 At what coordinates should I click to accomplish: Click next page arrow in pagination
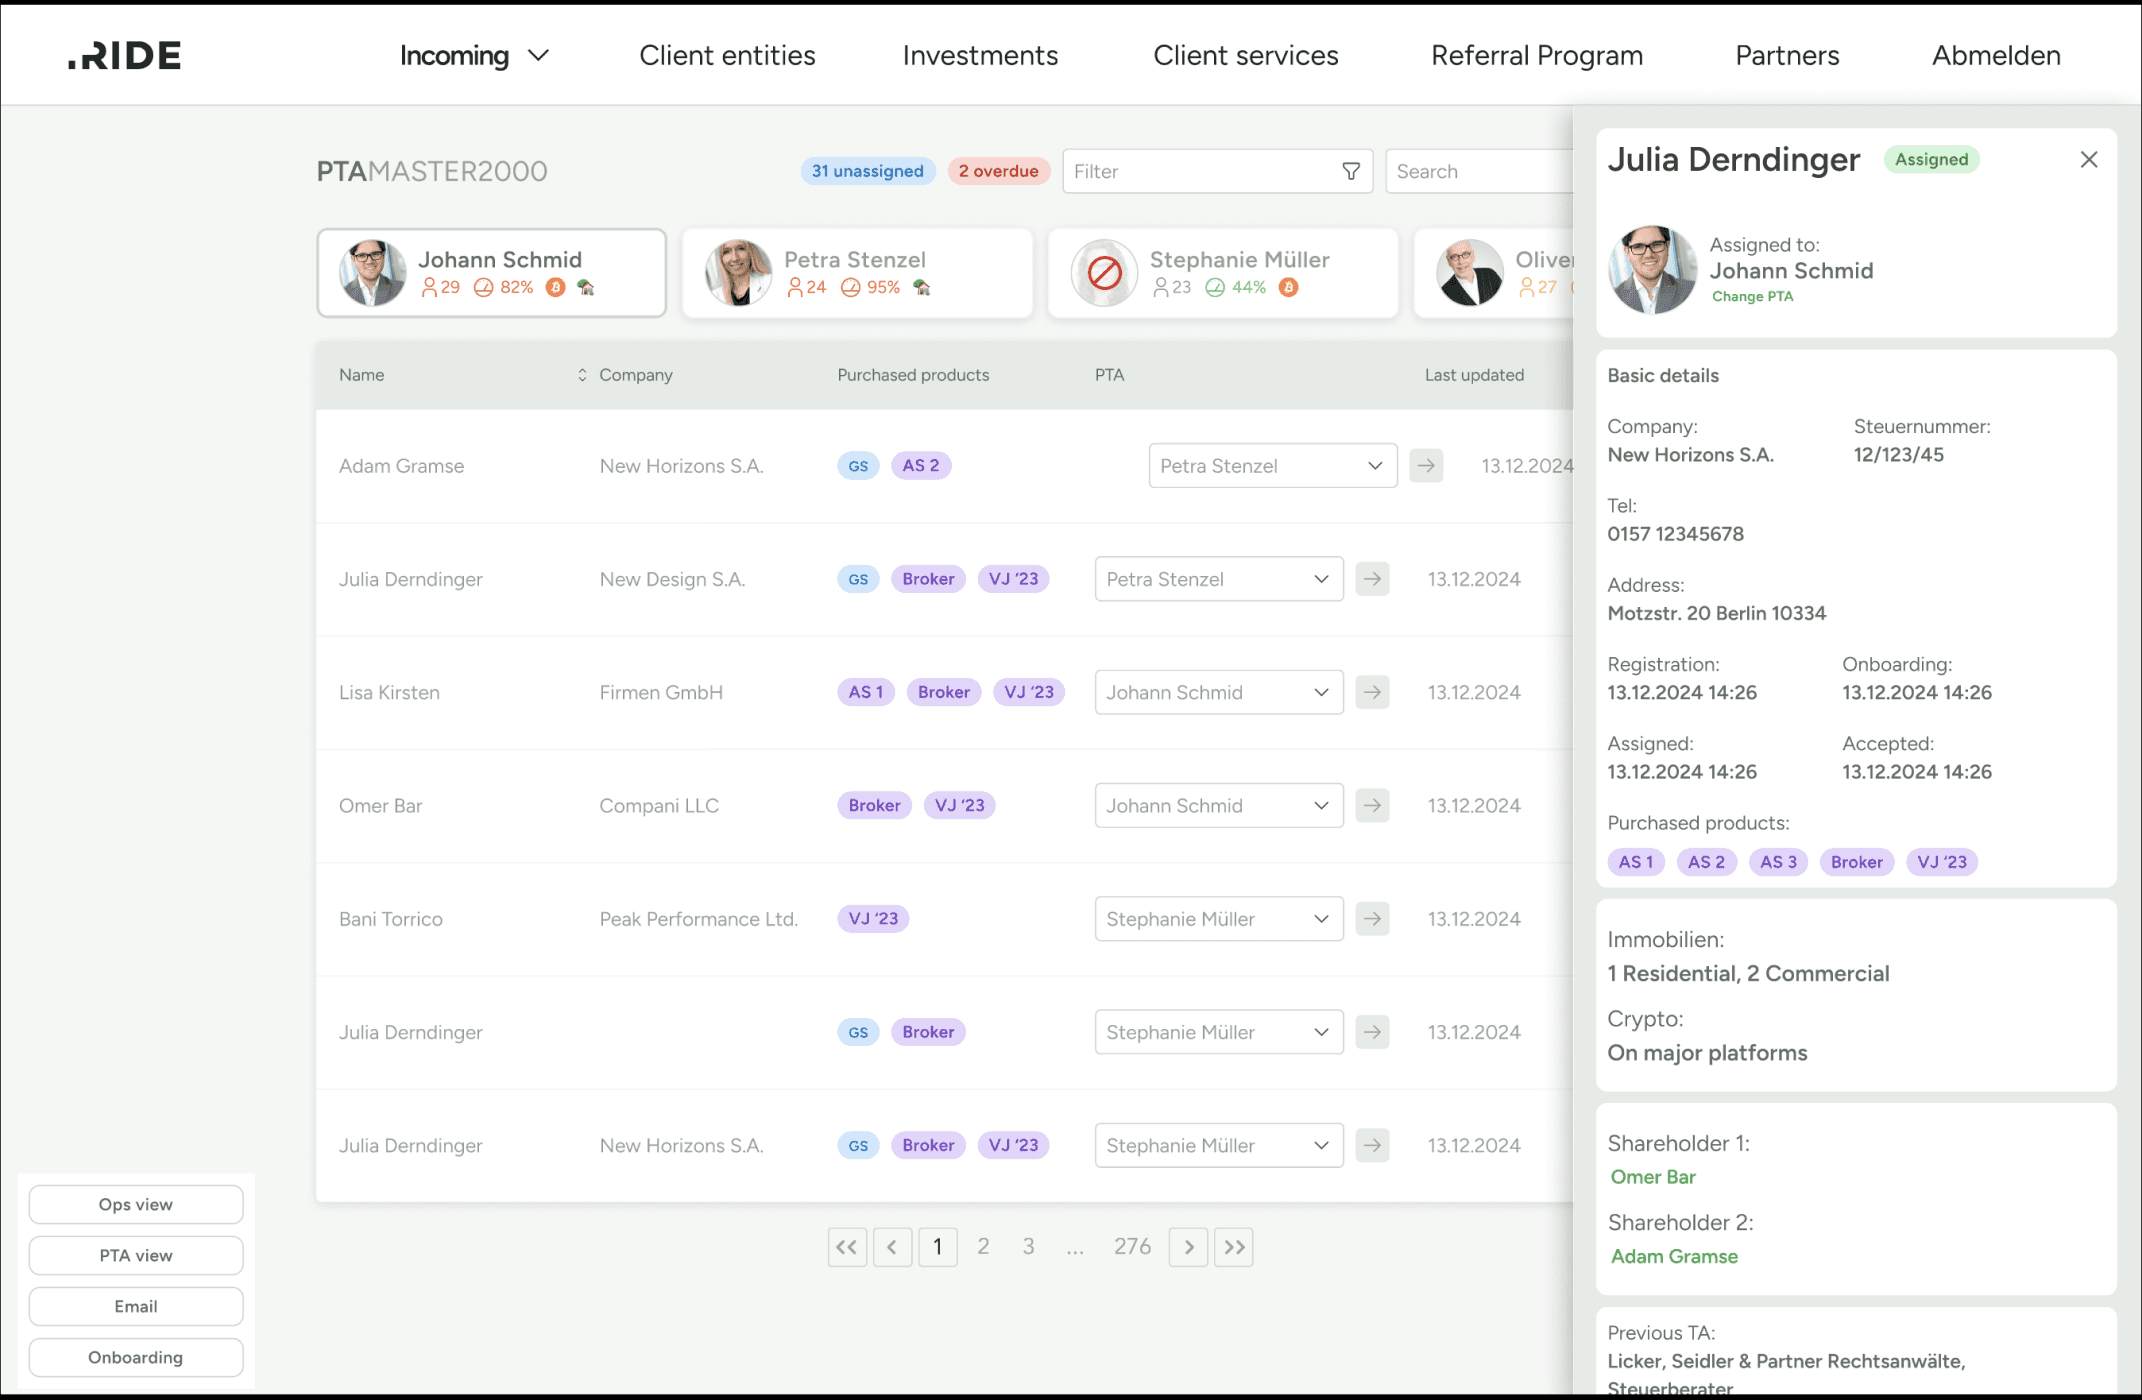tap(1188, 1247)
